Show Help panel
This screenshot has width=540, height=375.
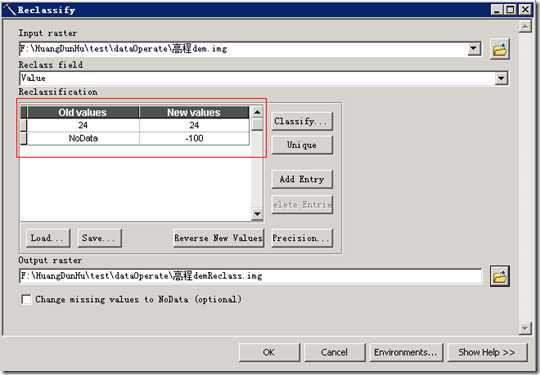(x=487, y=352)
